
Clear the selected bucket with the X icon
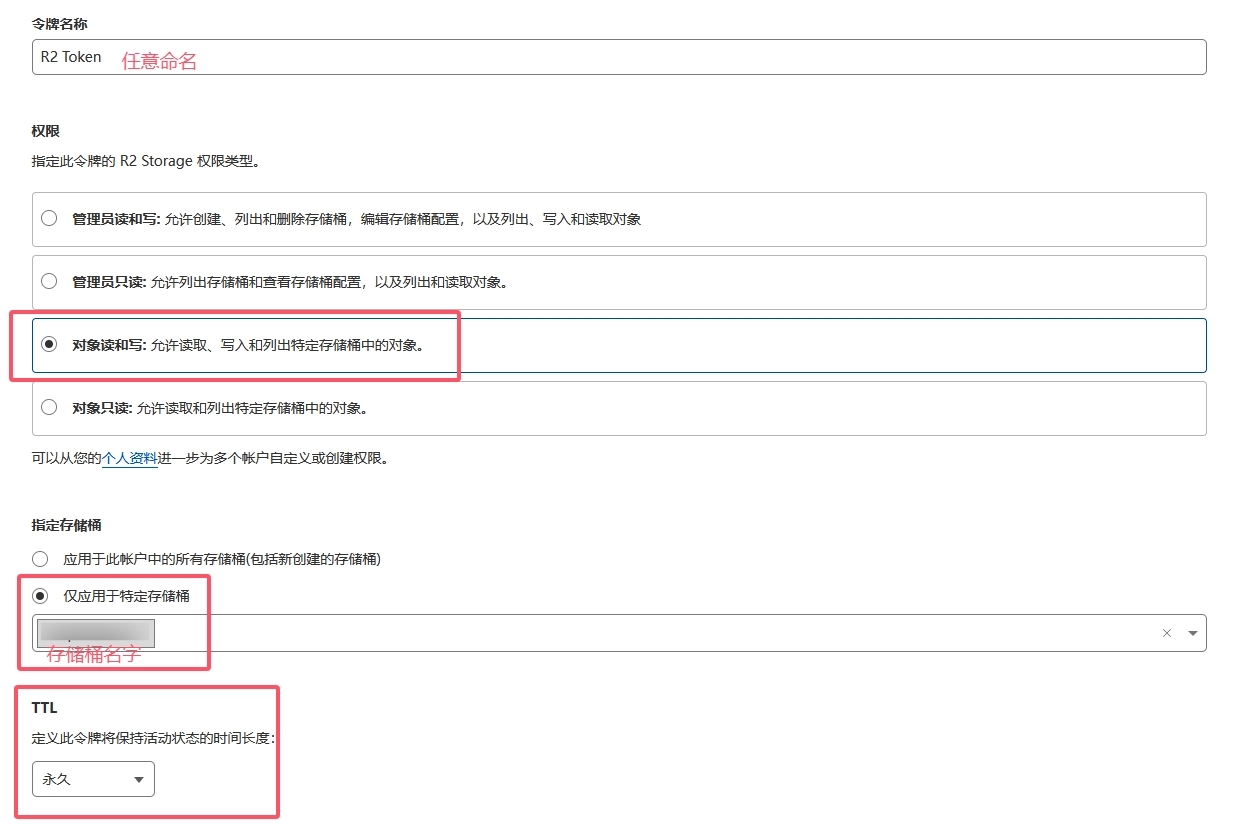click(x=1166, y=633)
